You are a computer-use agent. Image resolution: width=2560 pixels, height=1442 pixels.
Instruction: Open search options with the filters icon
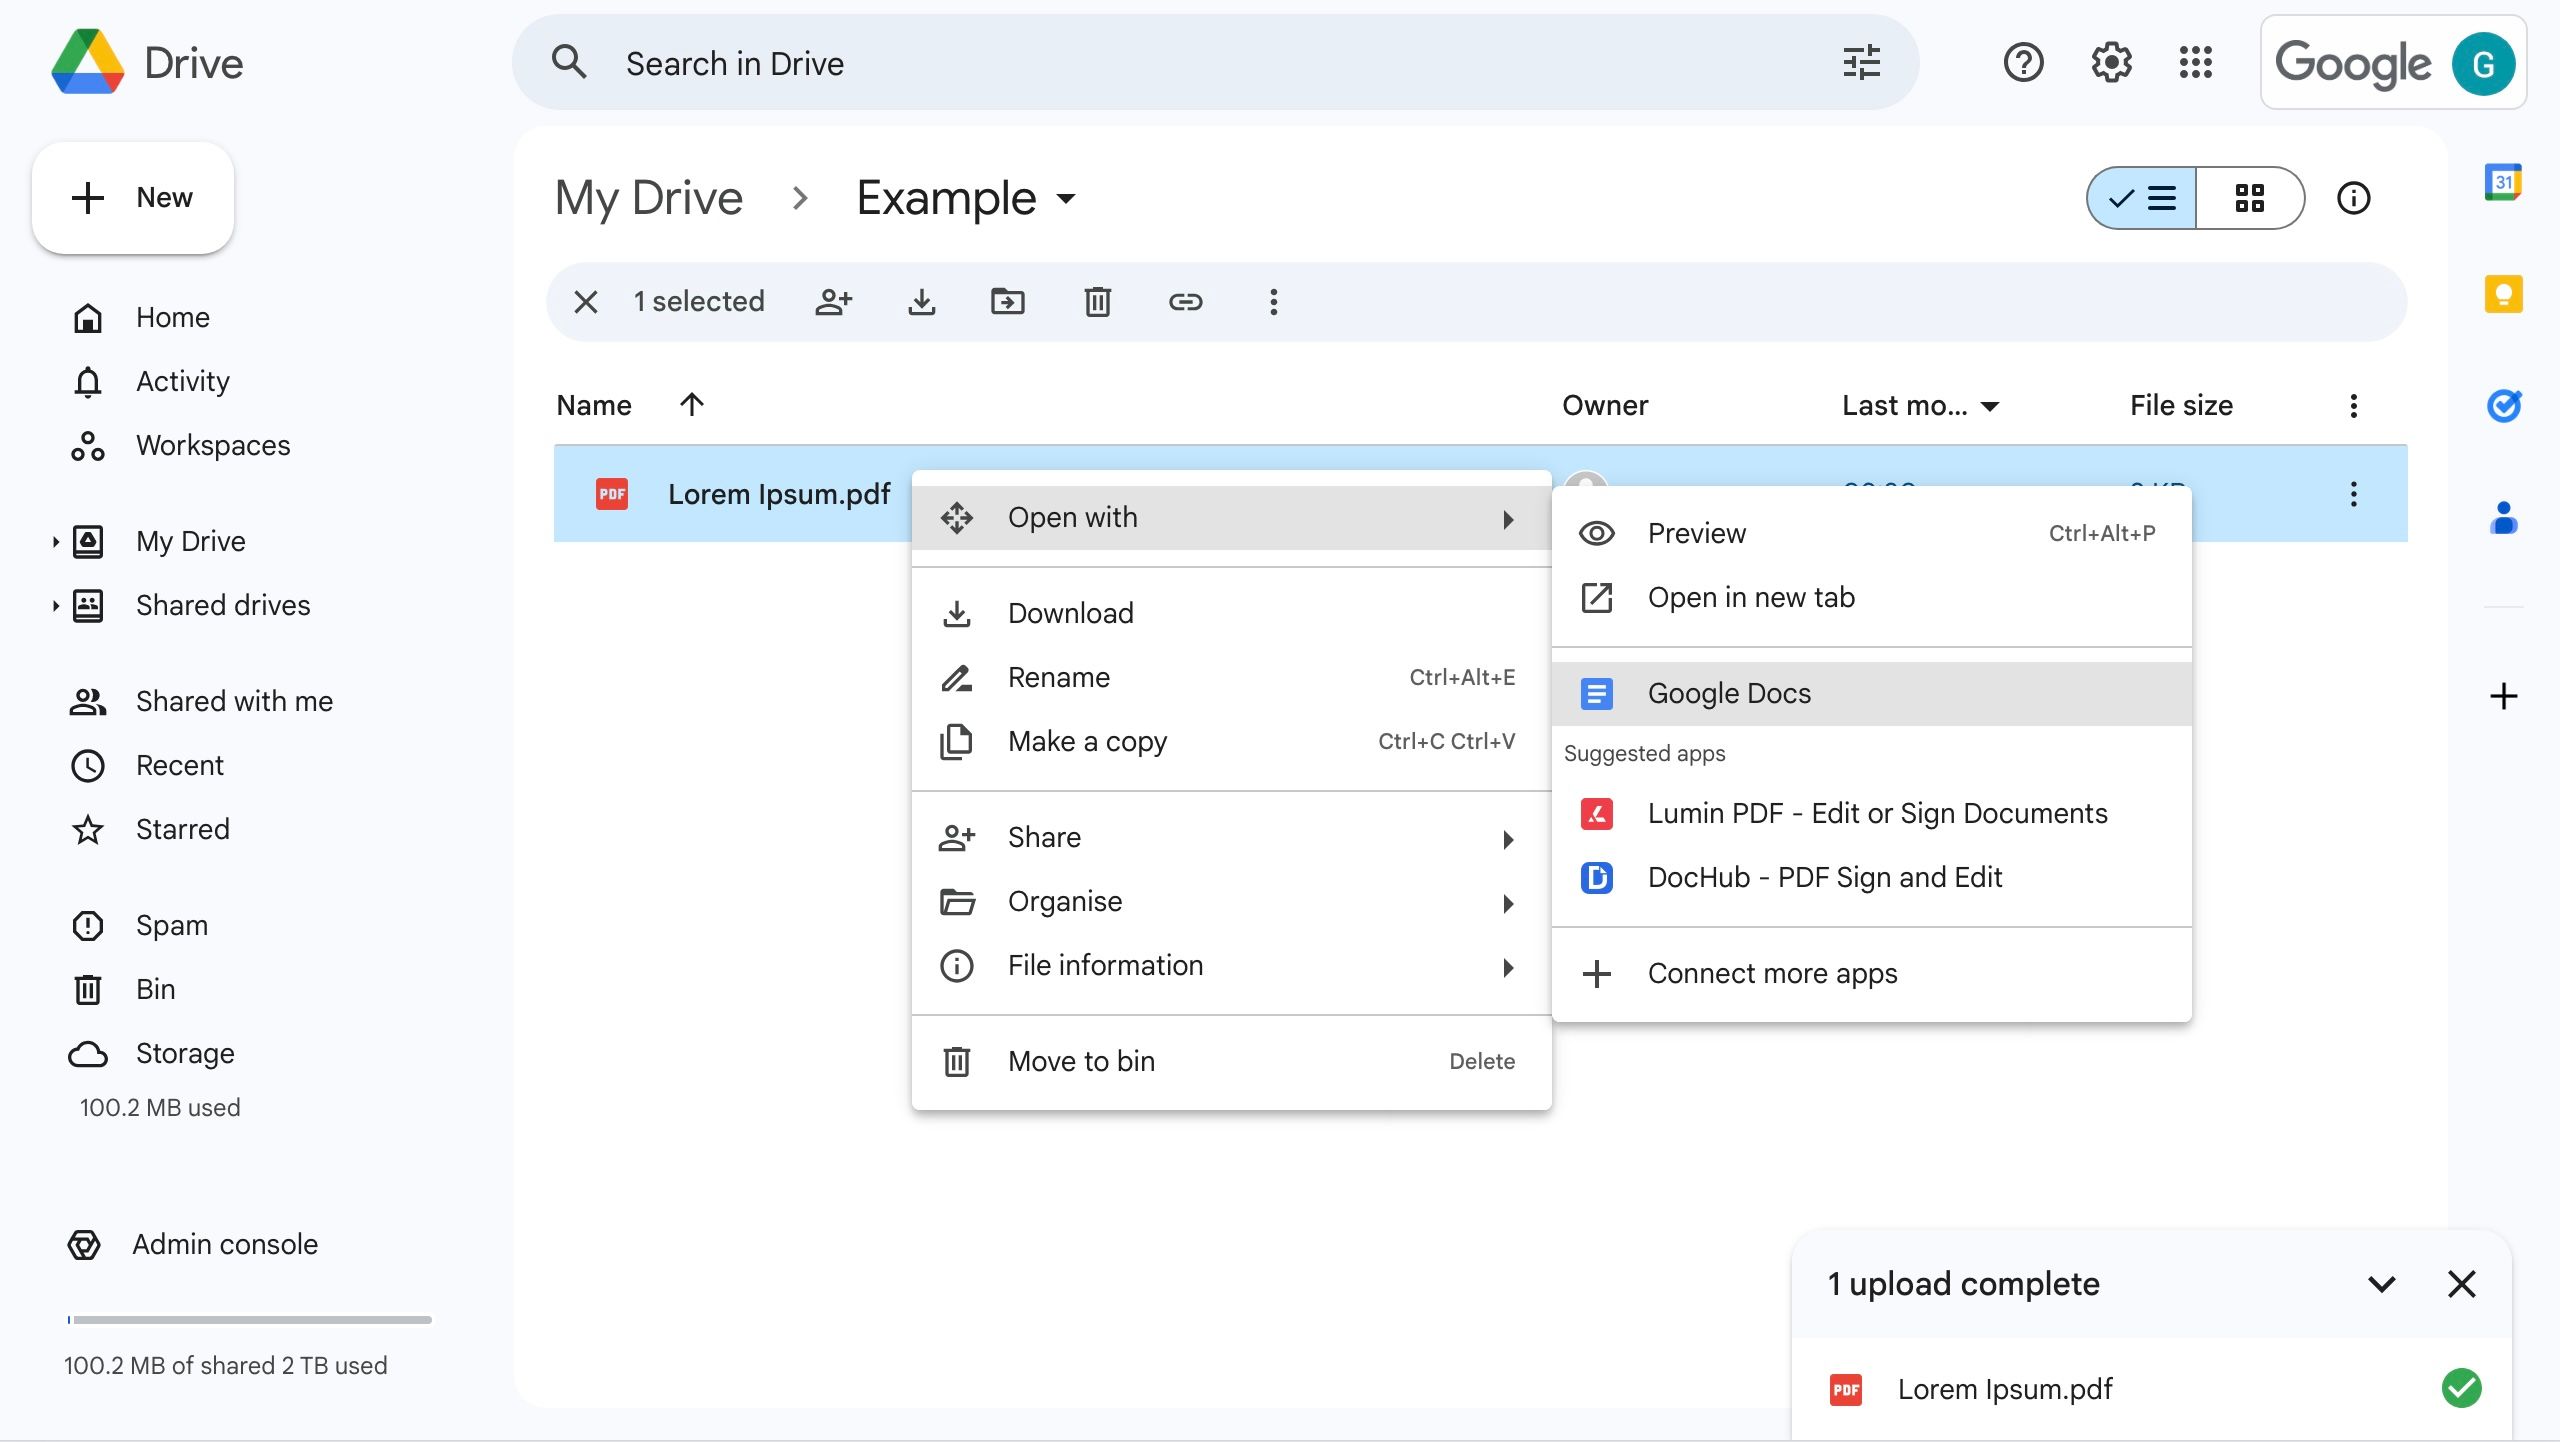pyautogui.click(x=1859, y=62)
